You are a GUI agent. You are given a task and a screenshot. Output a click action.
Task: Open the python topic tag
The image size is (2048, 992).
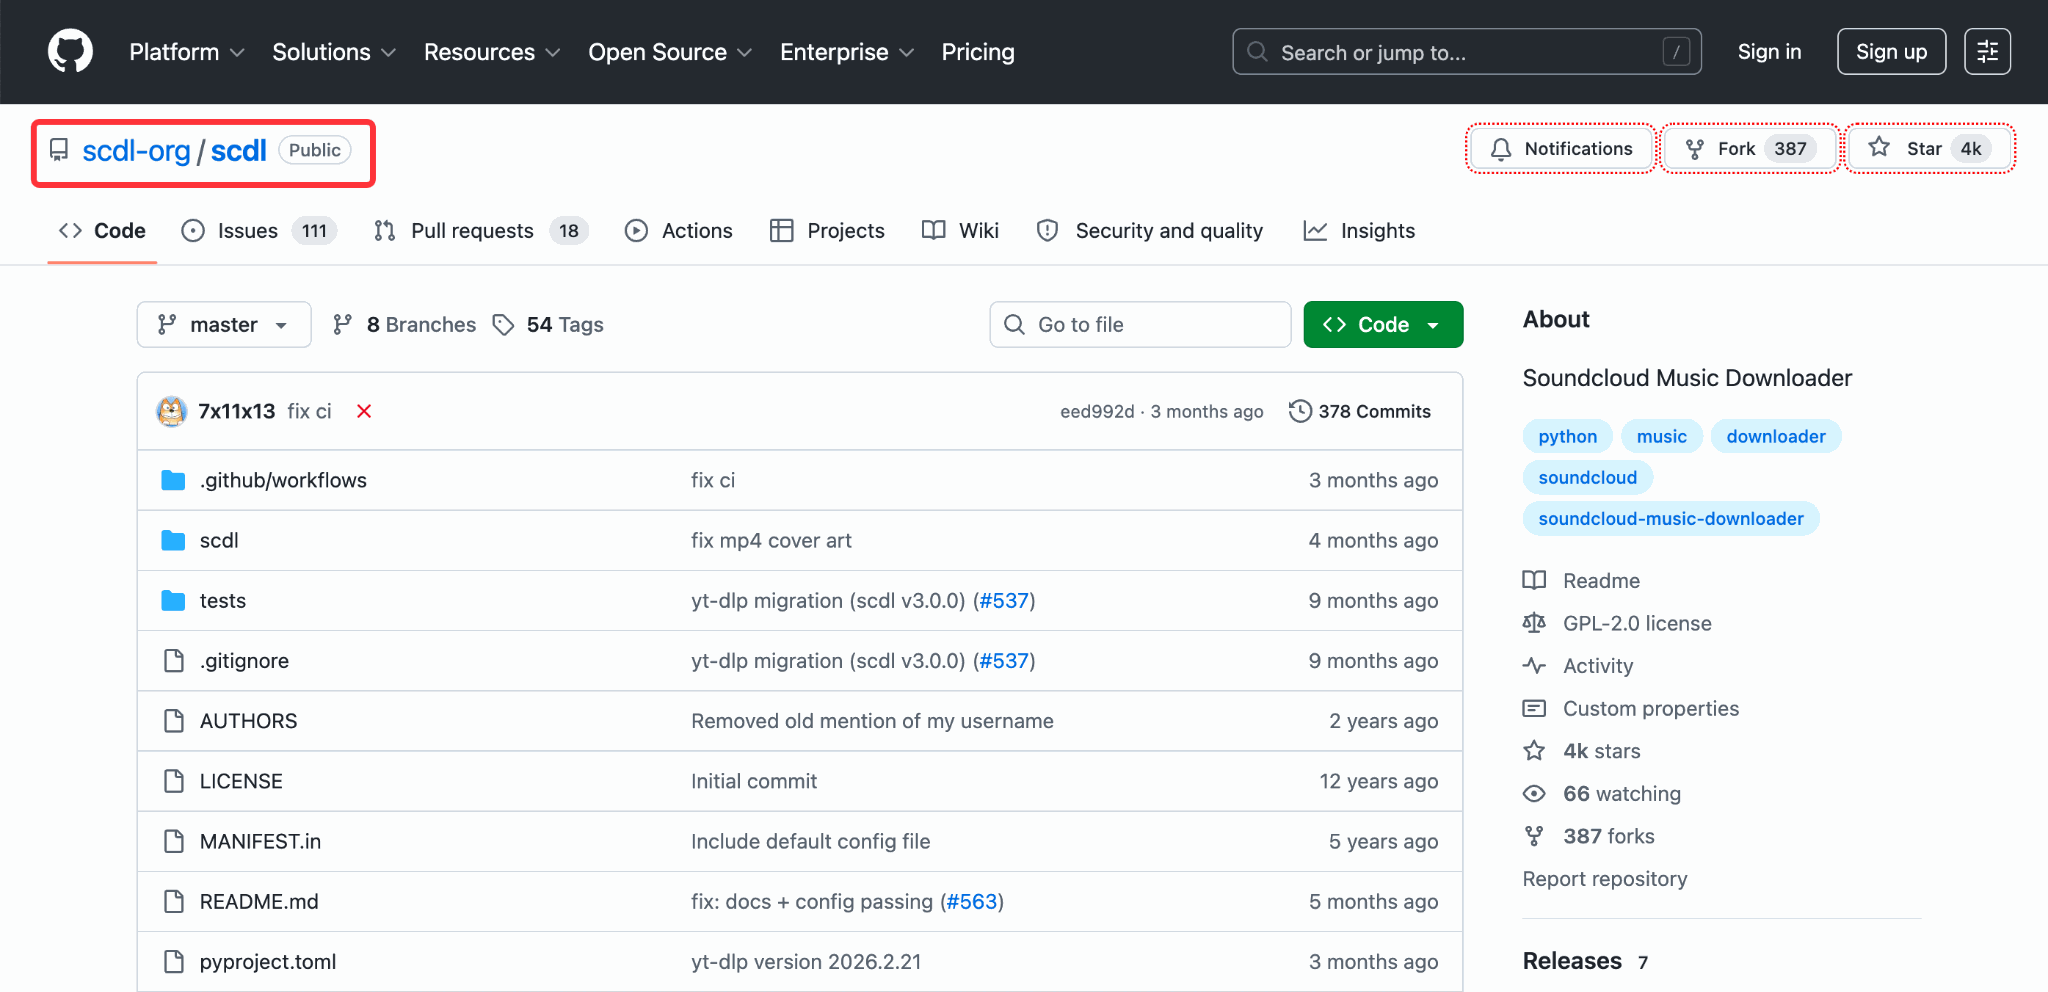[1567, 436]
